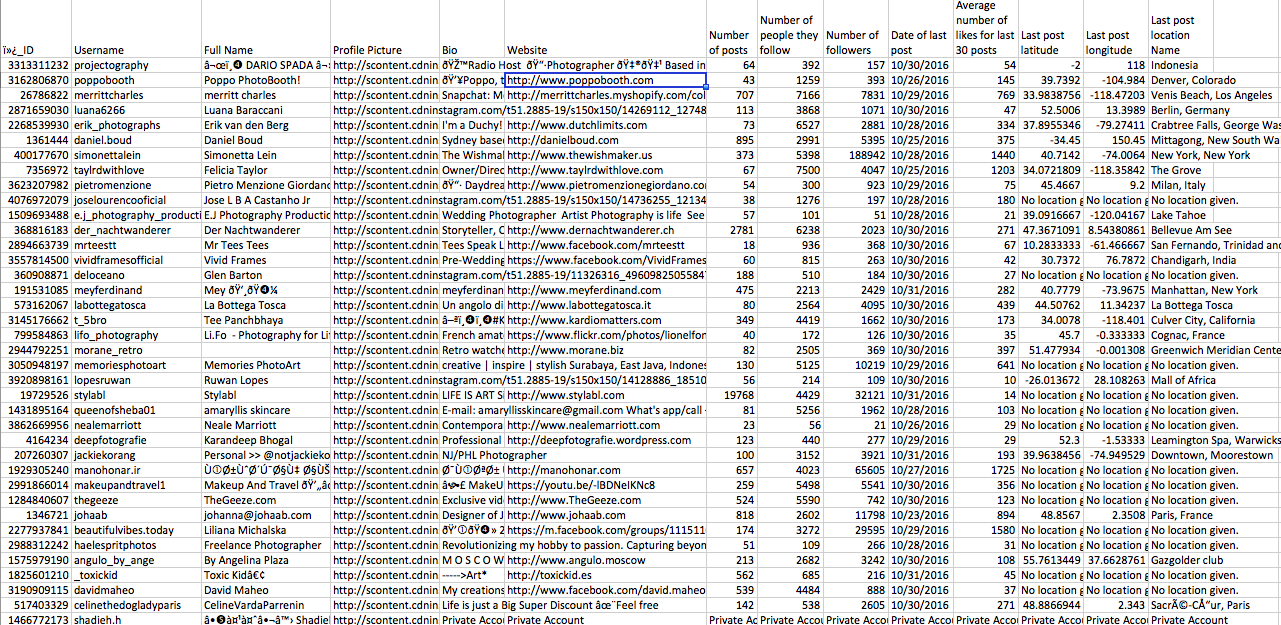Click website cell http://www.TheGeeze.com
This screenshot has height=625, width=1281.
pos(605,500)
